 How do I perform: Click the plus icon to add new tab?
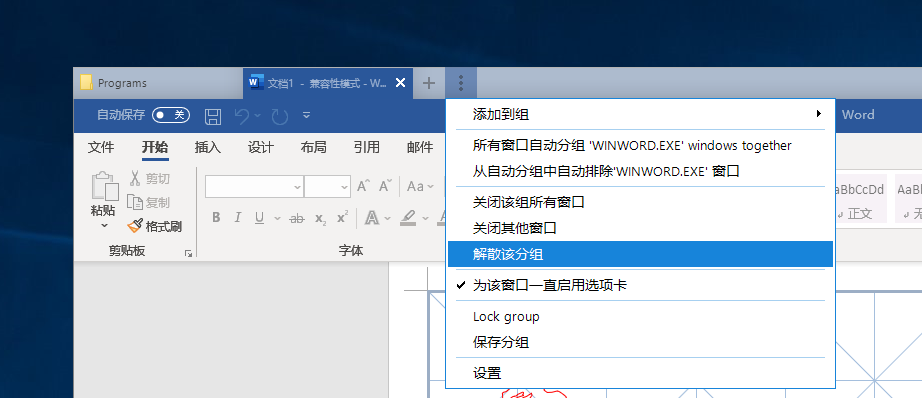[x=429, y=83]
